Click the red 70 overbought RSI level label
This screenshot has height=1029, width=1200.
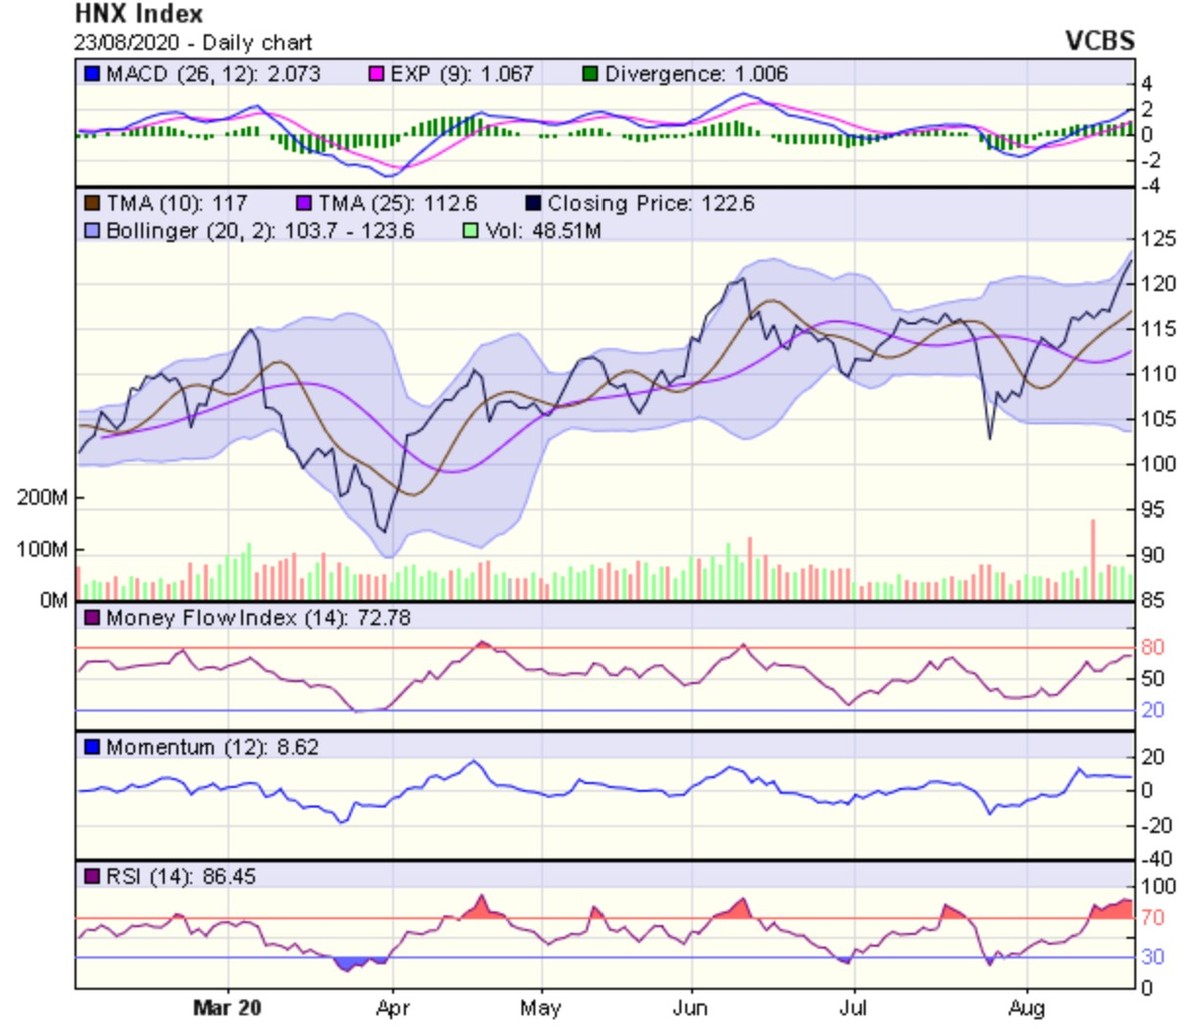(1152, 918)
